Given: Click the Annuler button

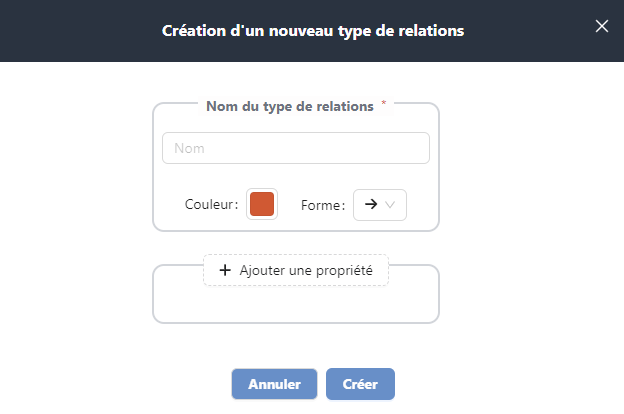Looking at the screenshot, I should (x=274, y=384).
